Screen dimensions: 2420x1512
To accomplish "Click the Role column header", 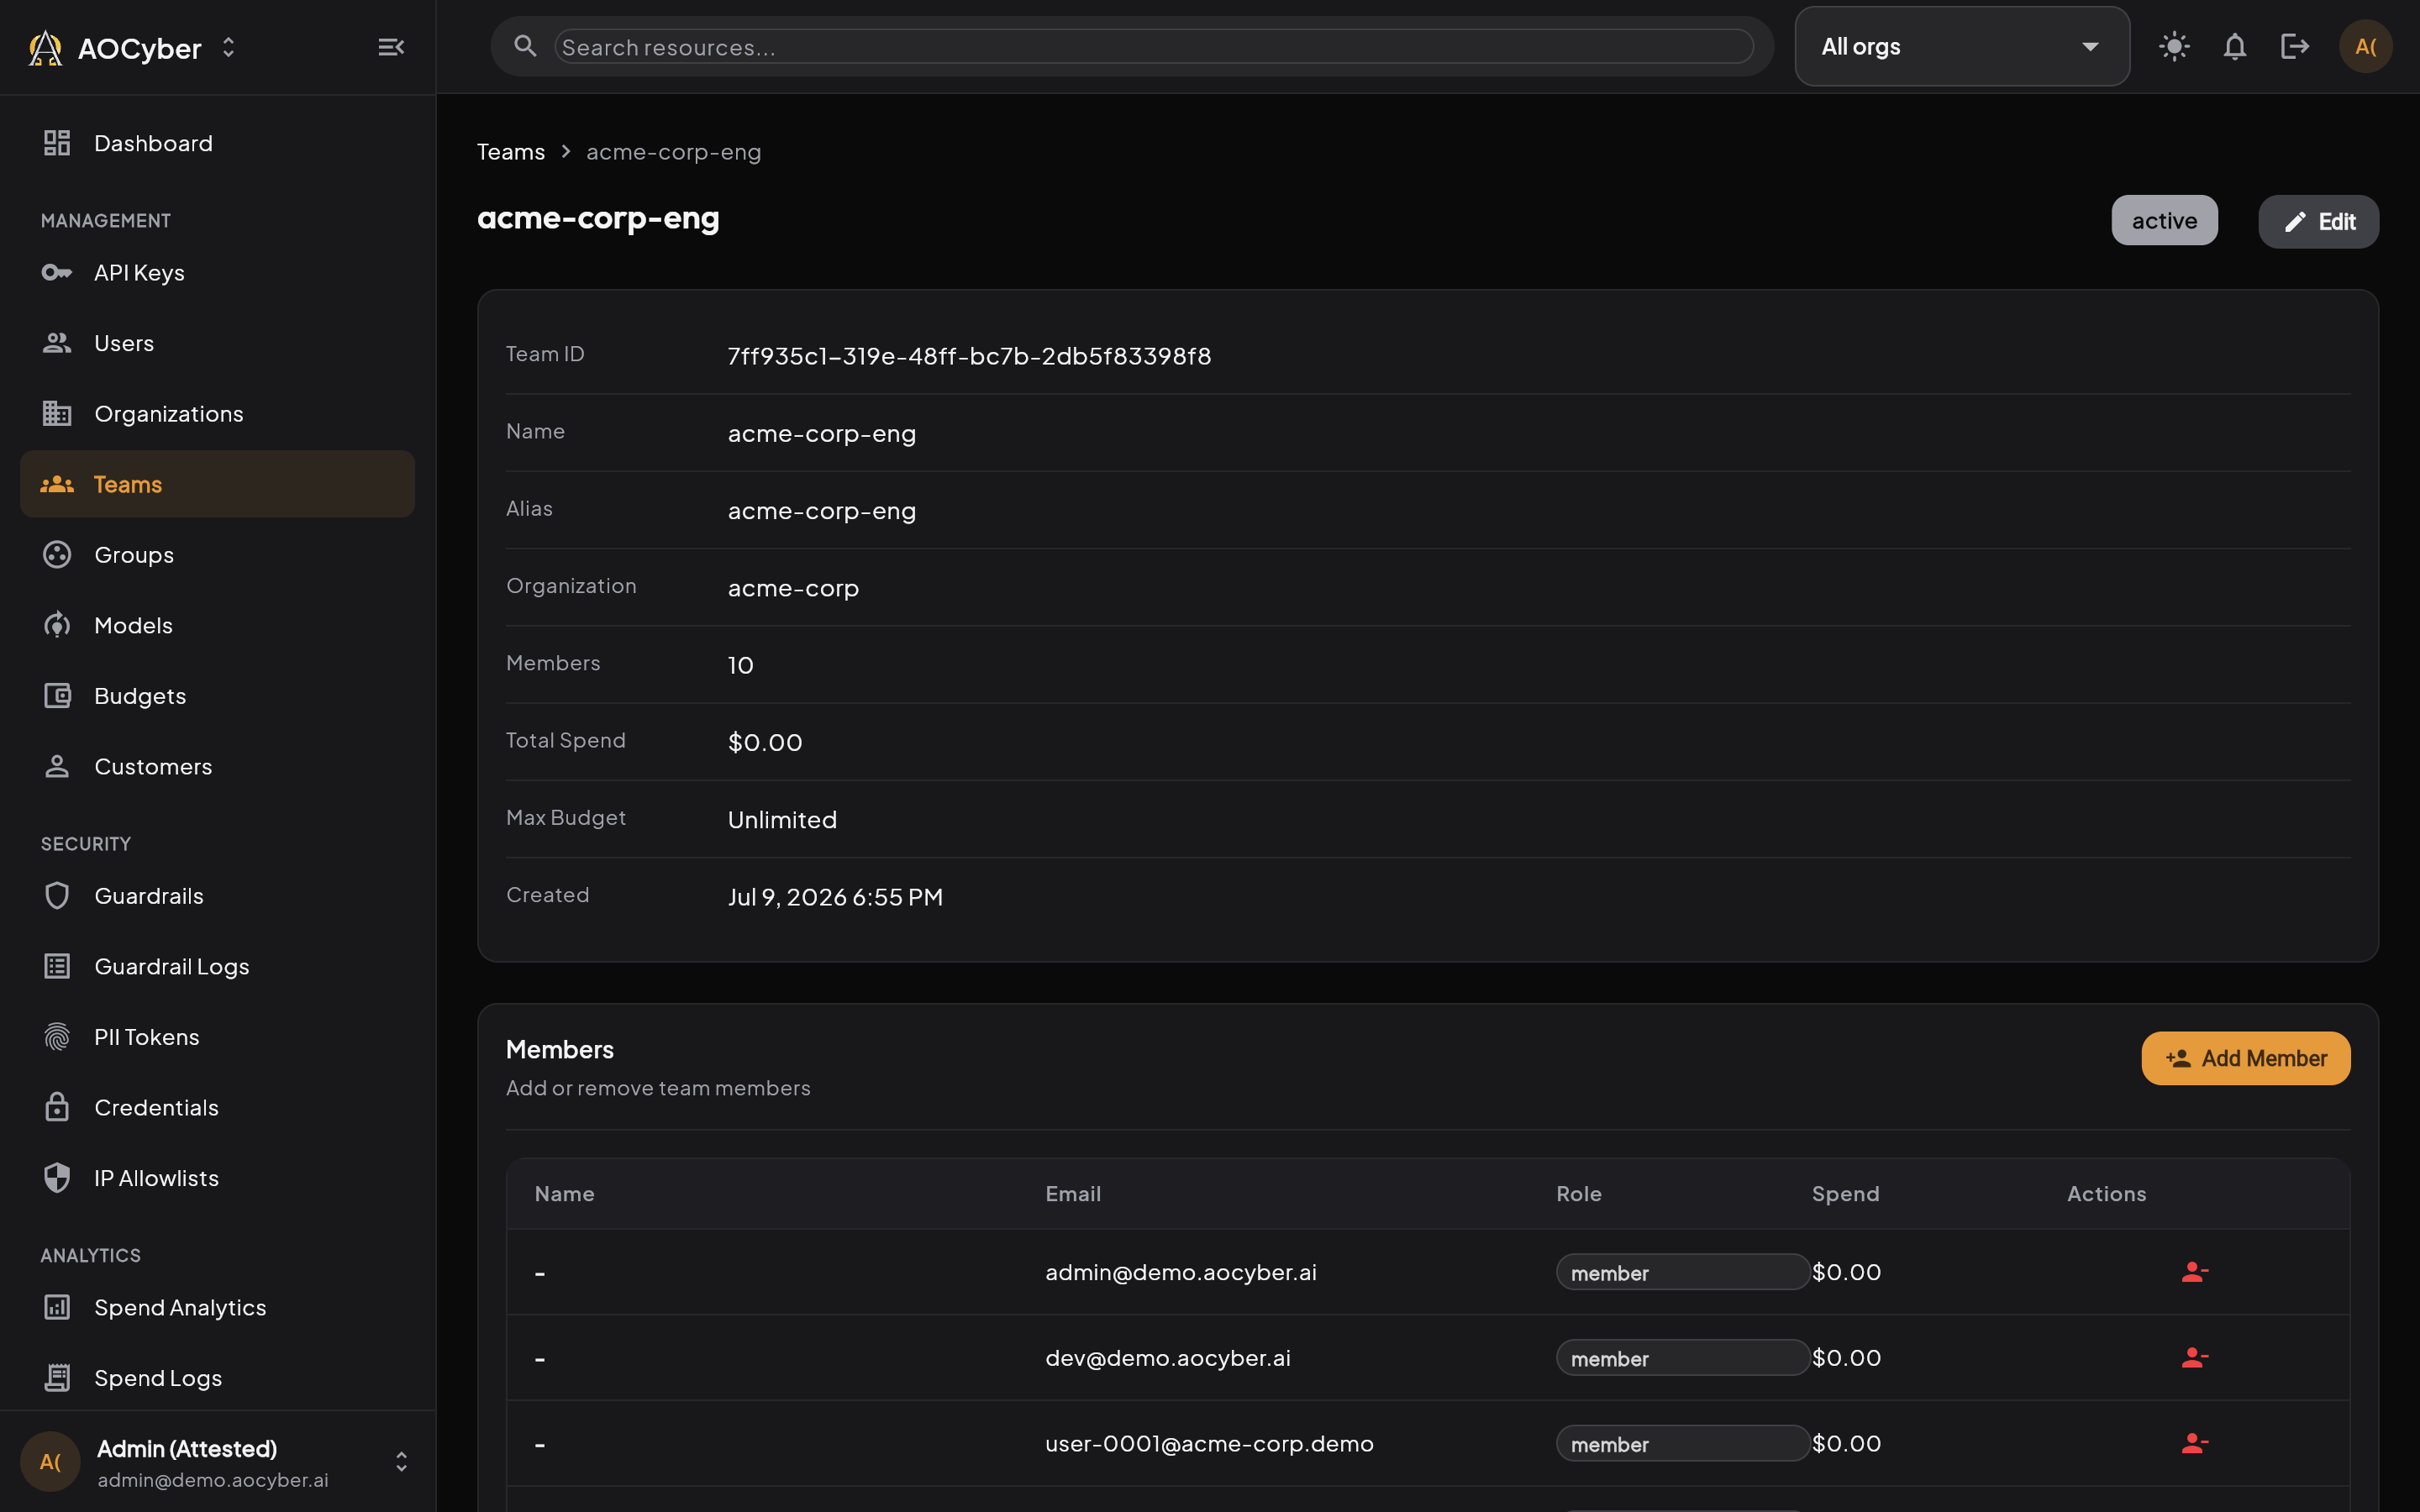I will [1579, 1194].
